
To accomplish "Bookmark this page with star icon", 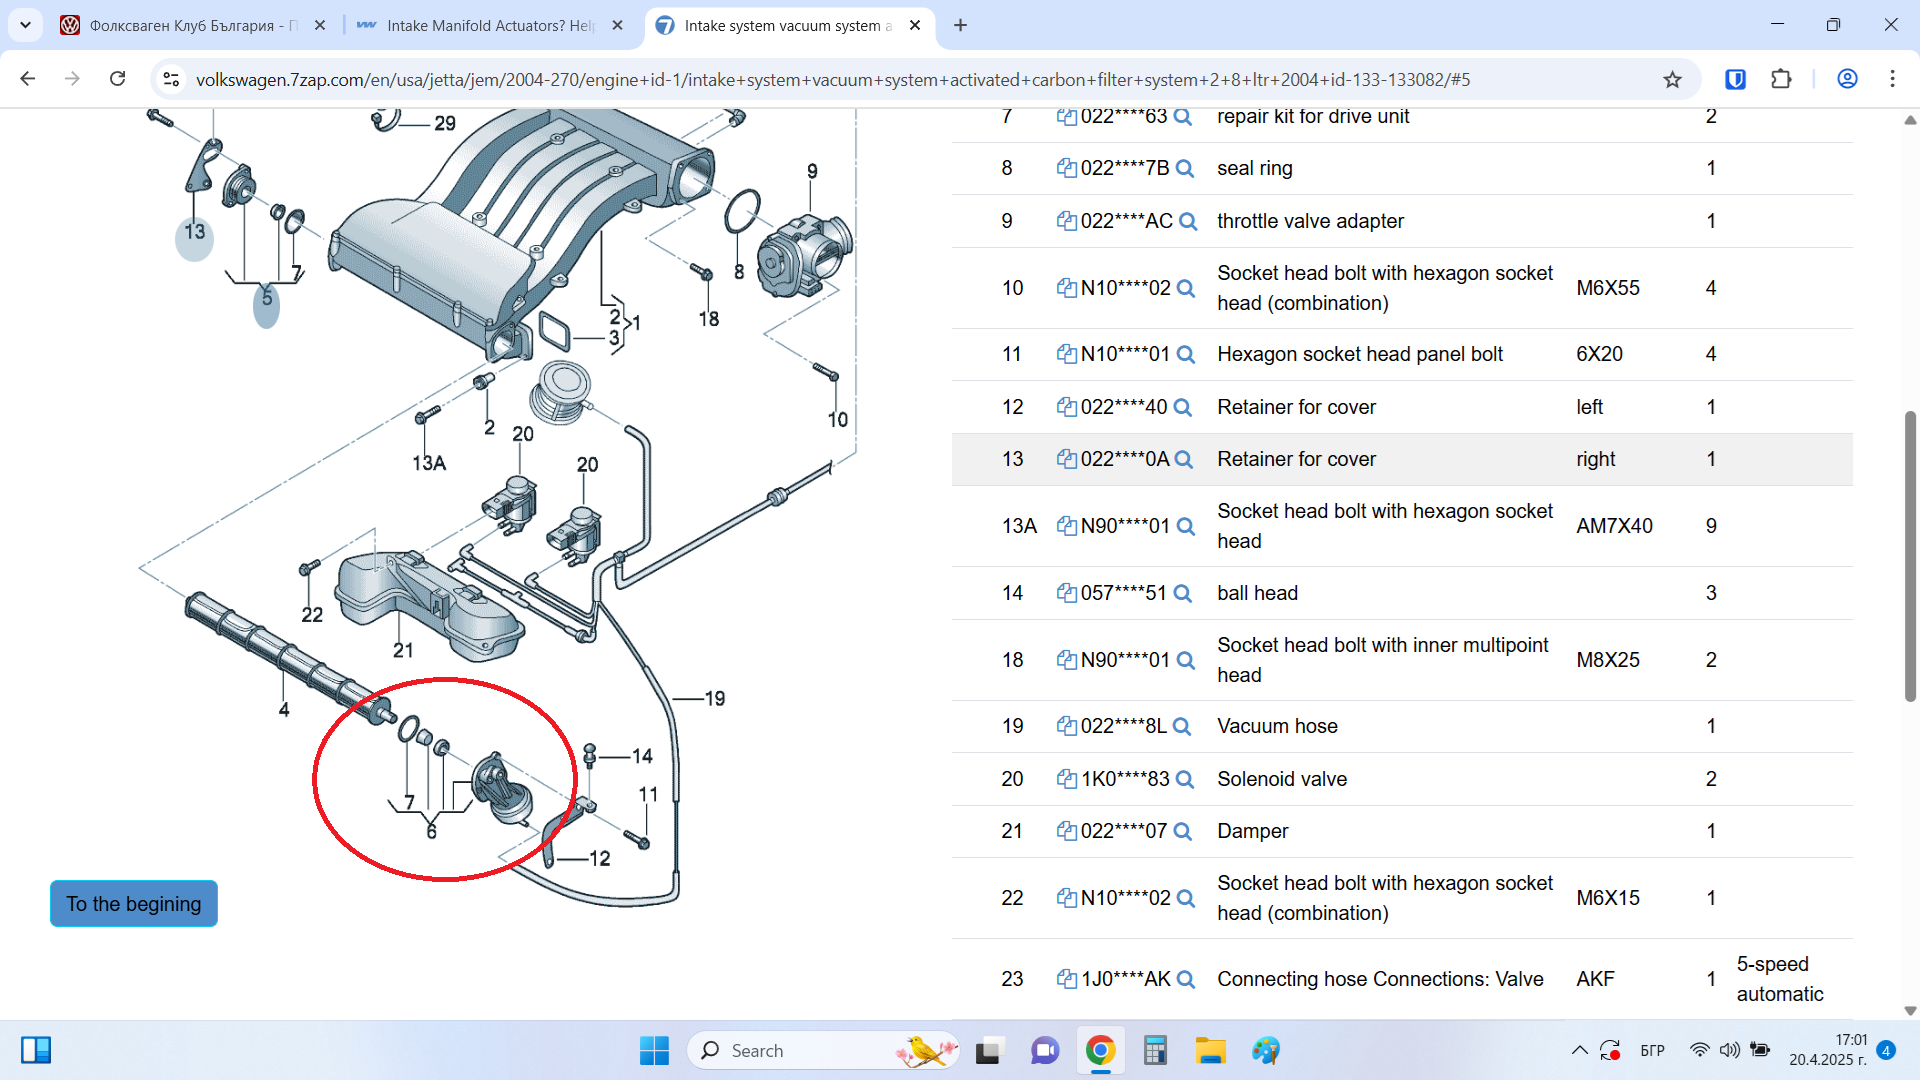I will click(1672, 80).
